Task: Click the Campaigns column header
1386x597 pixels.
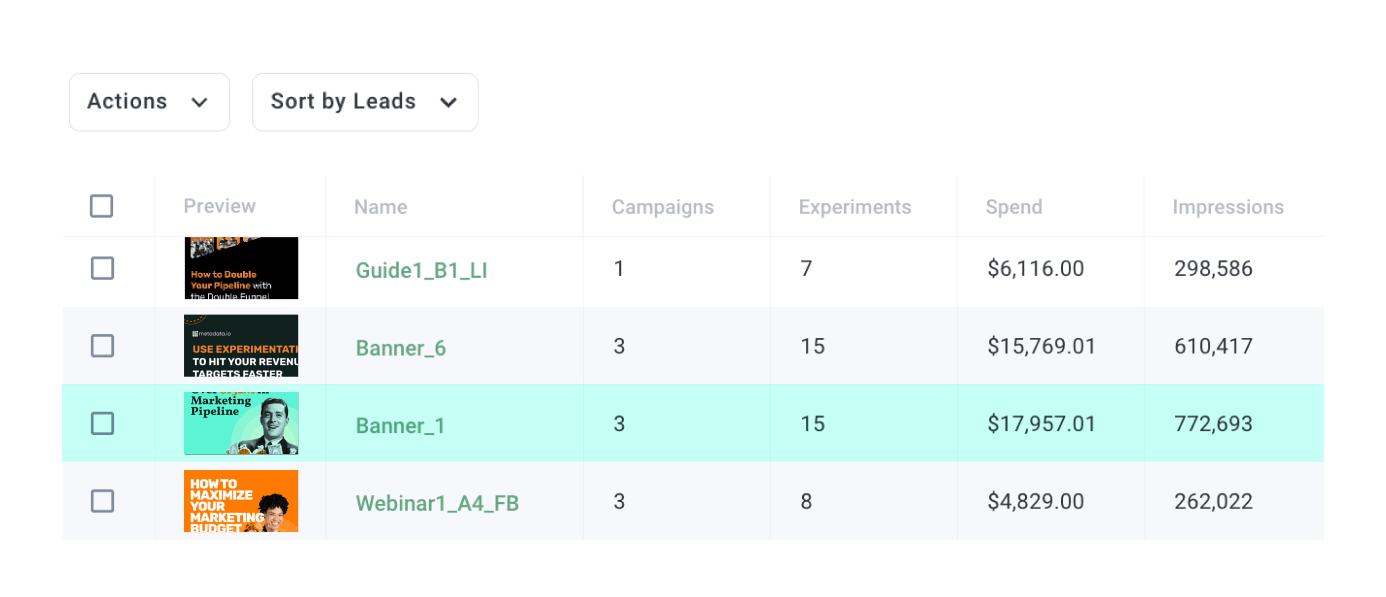Action: (x=662, y=207)
